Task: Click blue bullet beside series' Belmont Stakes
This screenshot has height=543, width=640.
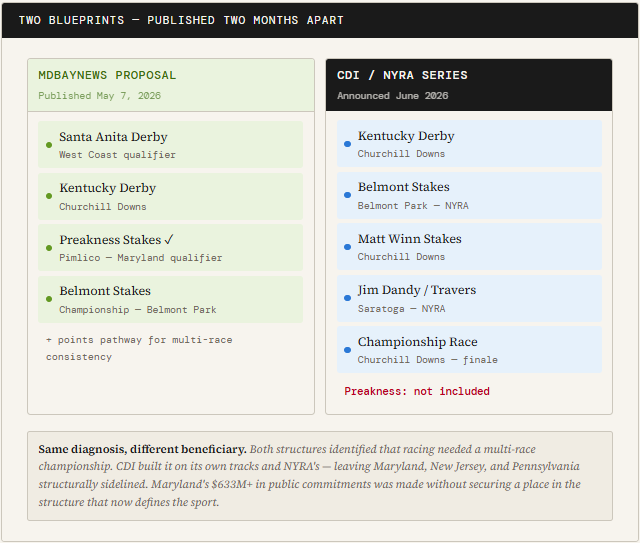Action: point(347,195)
